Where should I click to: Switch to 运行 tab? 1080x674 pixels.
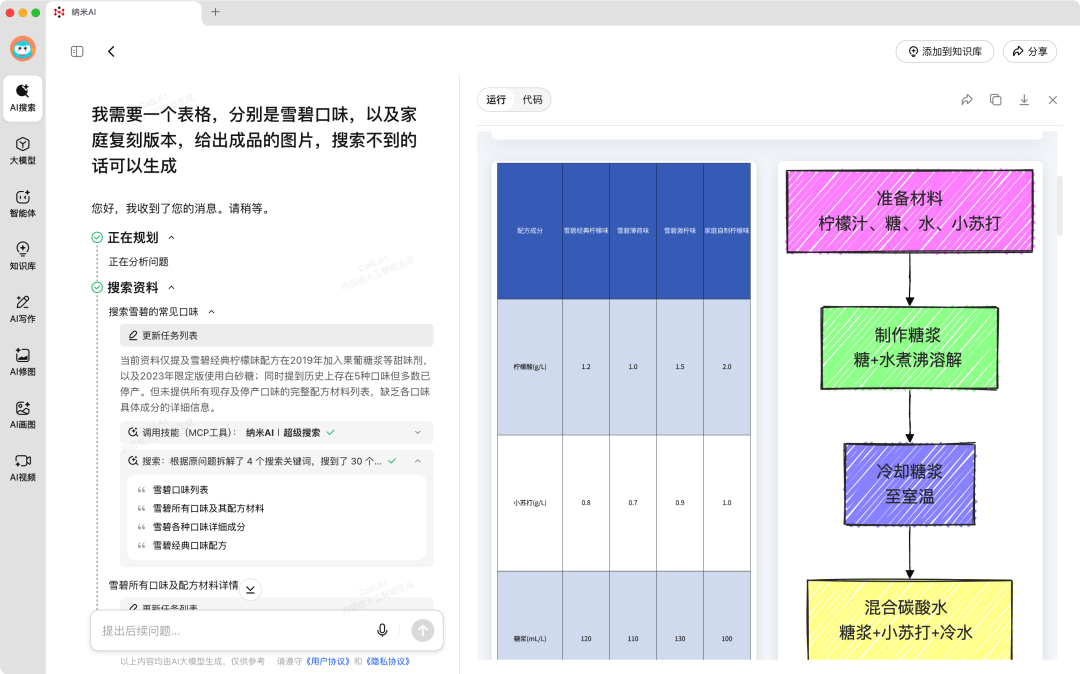tap(496, 100)
